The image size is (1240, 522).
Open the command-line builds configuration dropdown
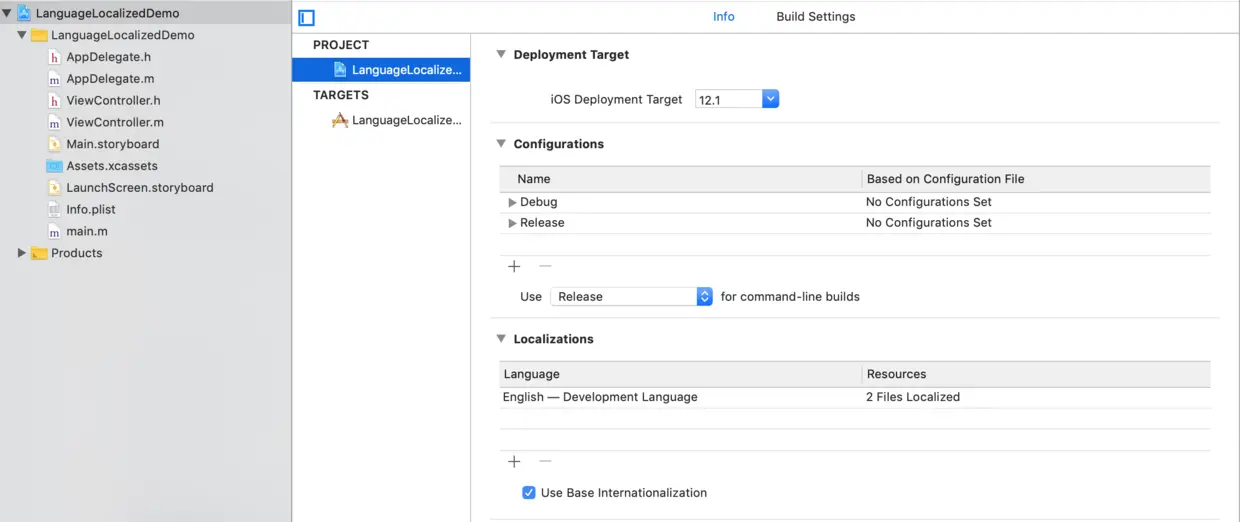tap(704, 297)
